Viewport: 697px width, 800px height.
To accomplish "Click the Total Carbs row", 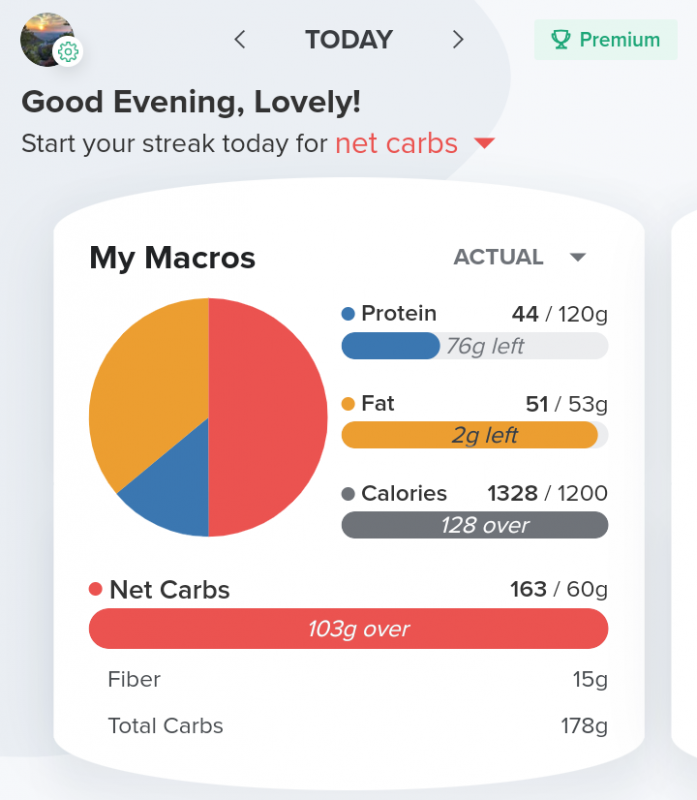I will point(357,726).
